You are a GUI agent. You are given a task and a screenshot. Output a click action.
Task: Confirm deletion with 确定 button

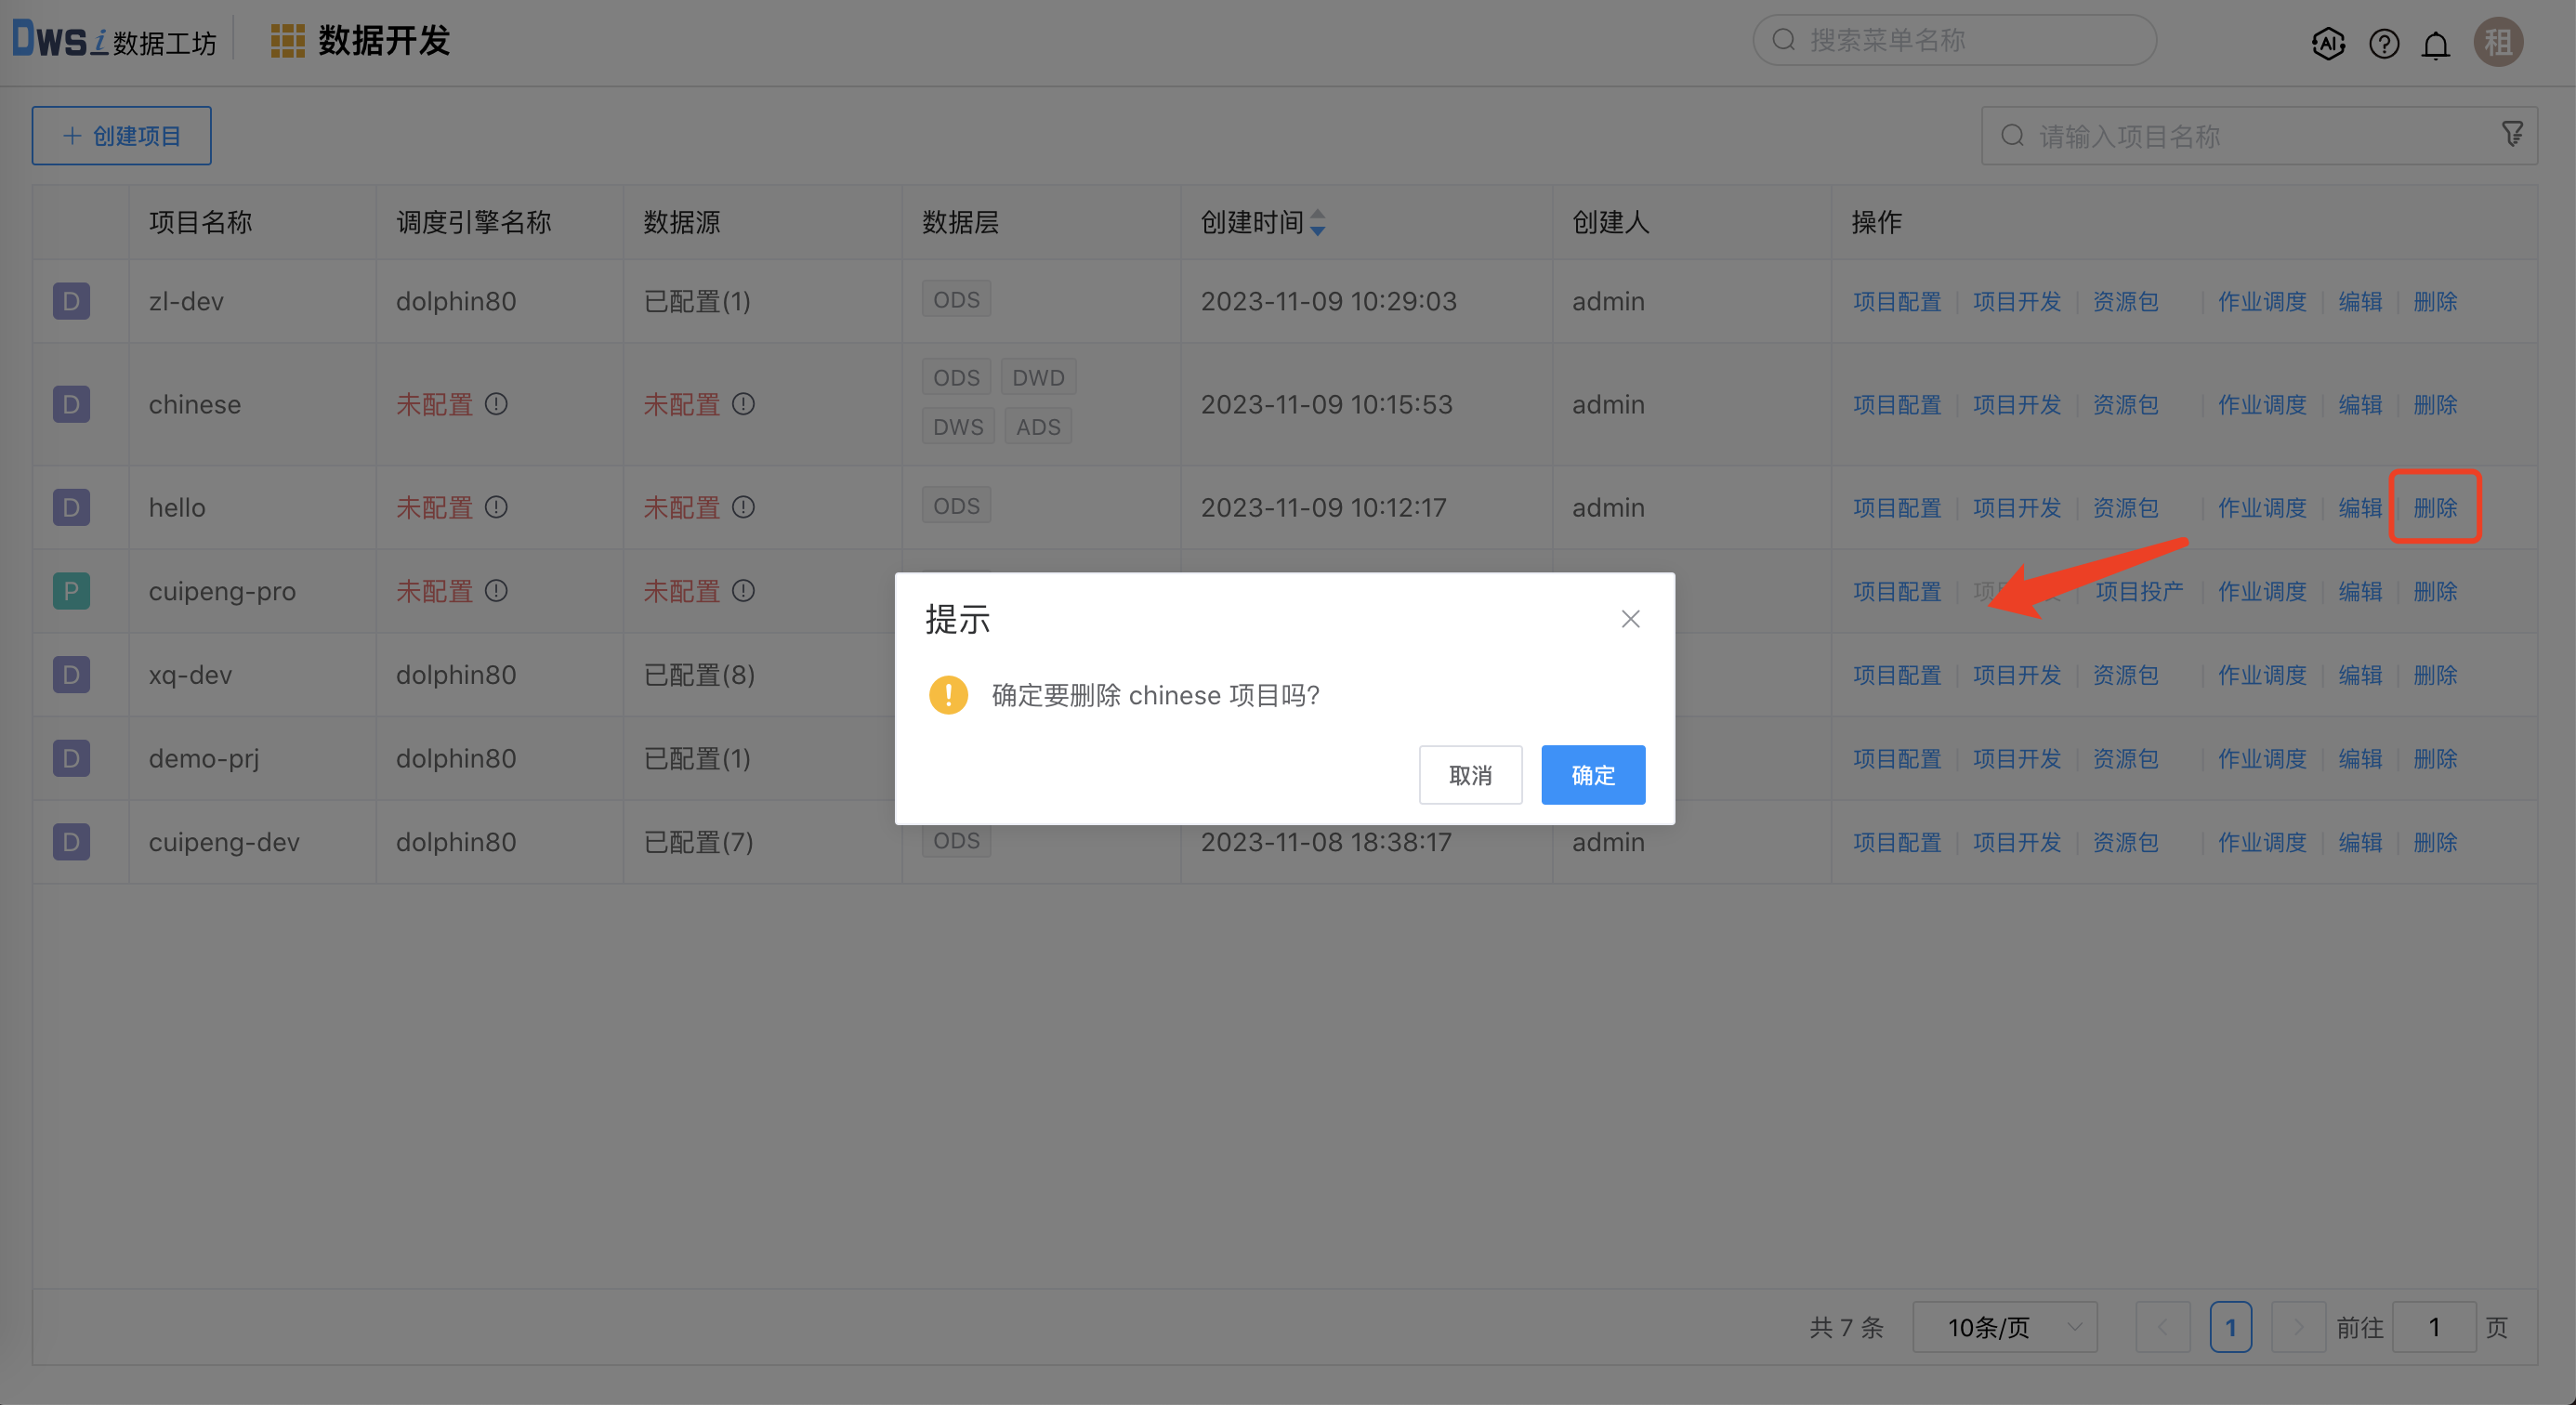point(1592,775)
